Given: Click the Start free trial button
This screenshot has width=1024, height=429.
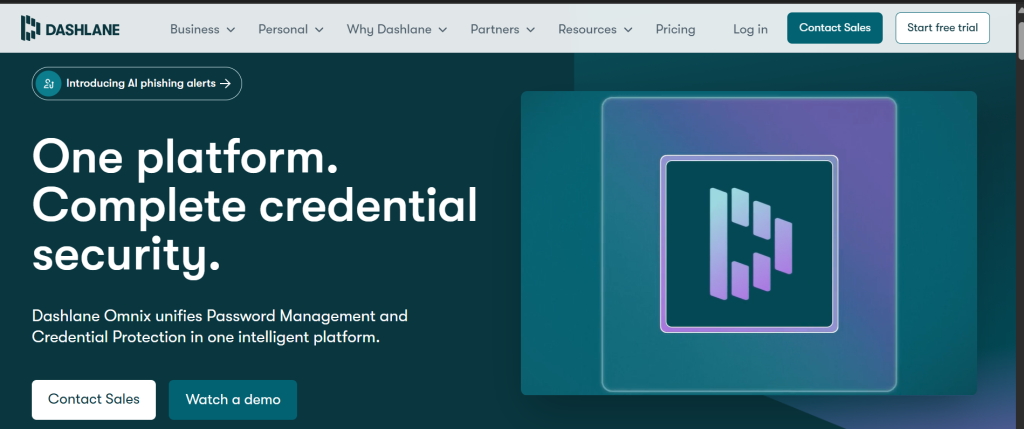Looking at the screenshot, I should (942, 28).
